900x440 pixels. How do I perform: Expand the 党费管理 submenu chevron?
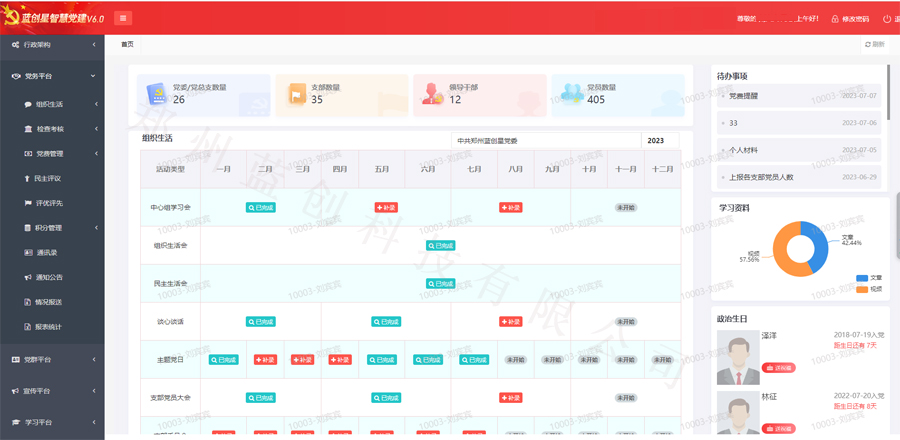96,154
